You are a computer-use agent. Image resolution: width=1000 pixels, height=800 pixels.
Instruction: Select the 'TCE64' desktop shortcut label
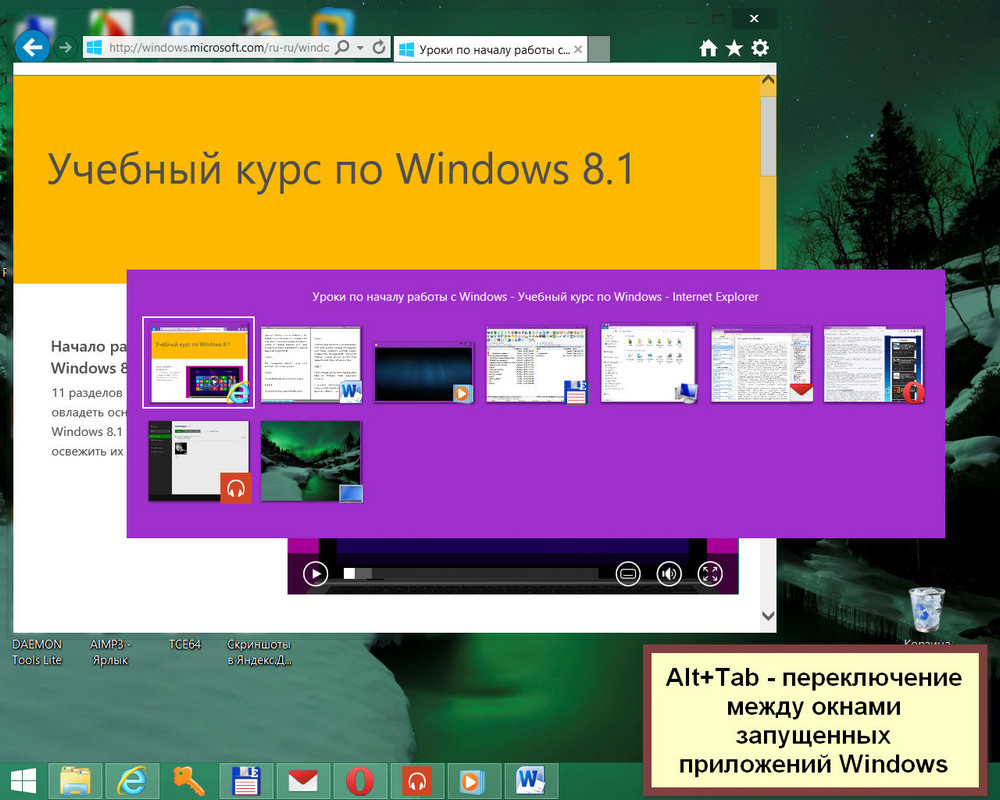point(184,644)
